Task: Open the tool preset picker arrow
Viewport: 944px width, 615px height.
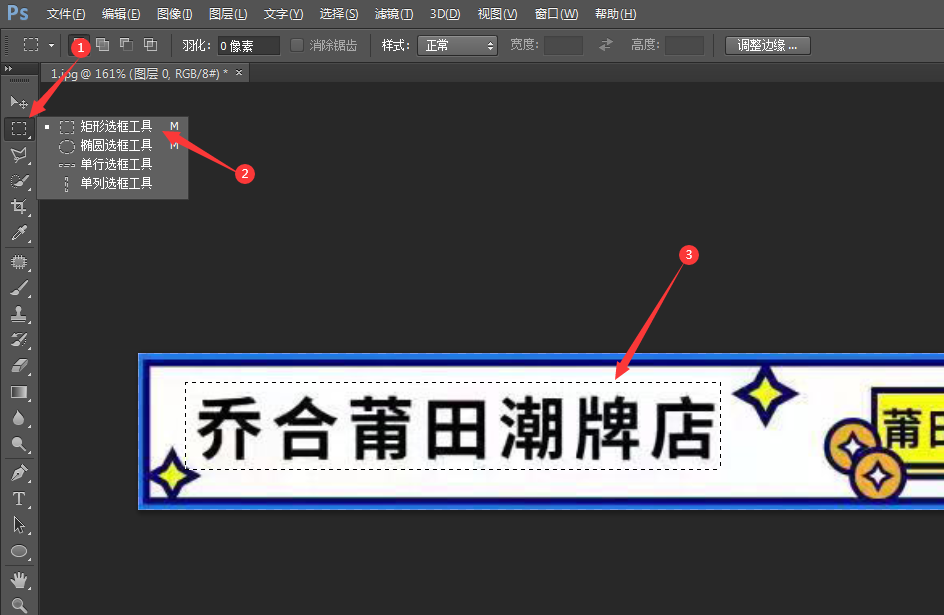Action: click(x=51, y=45)
